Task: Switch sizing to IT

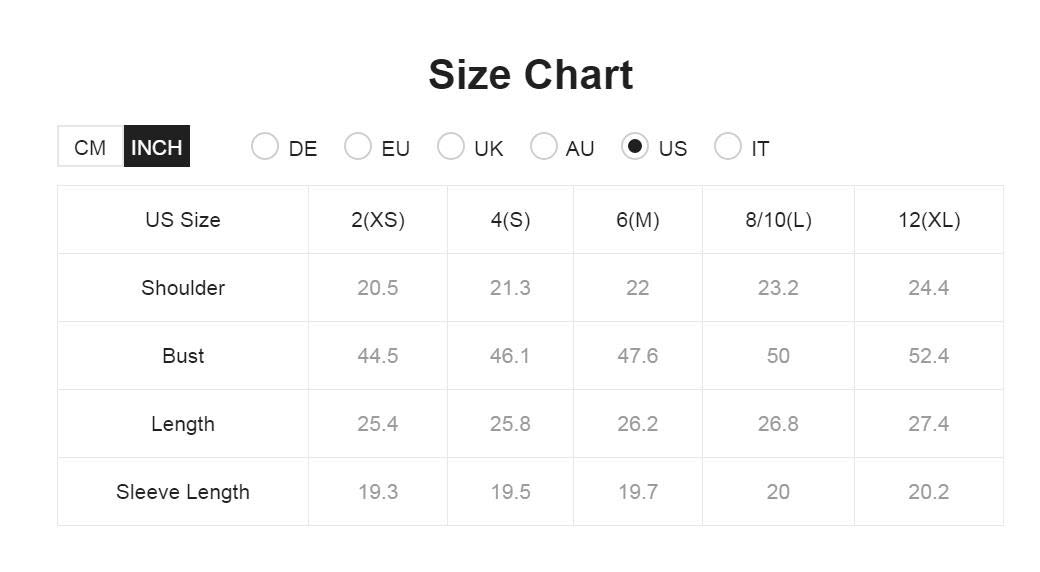Action: click(x=728, y=147)
